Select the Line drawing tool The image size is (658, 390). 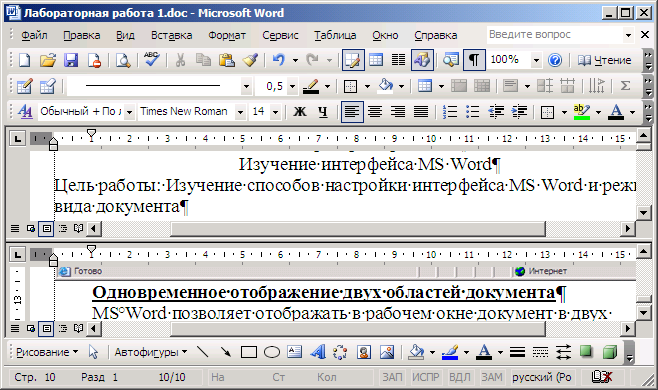[x=203, y=352]
